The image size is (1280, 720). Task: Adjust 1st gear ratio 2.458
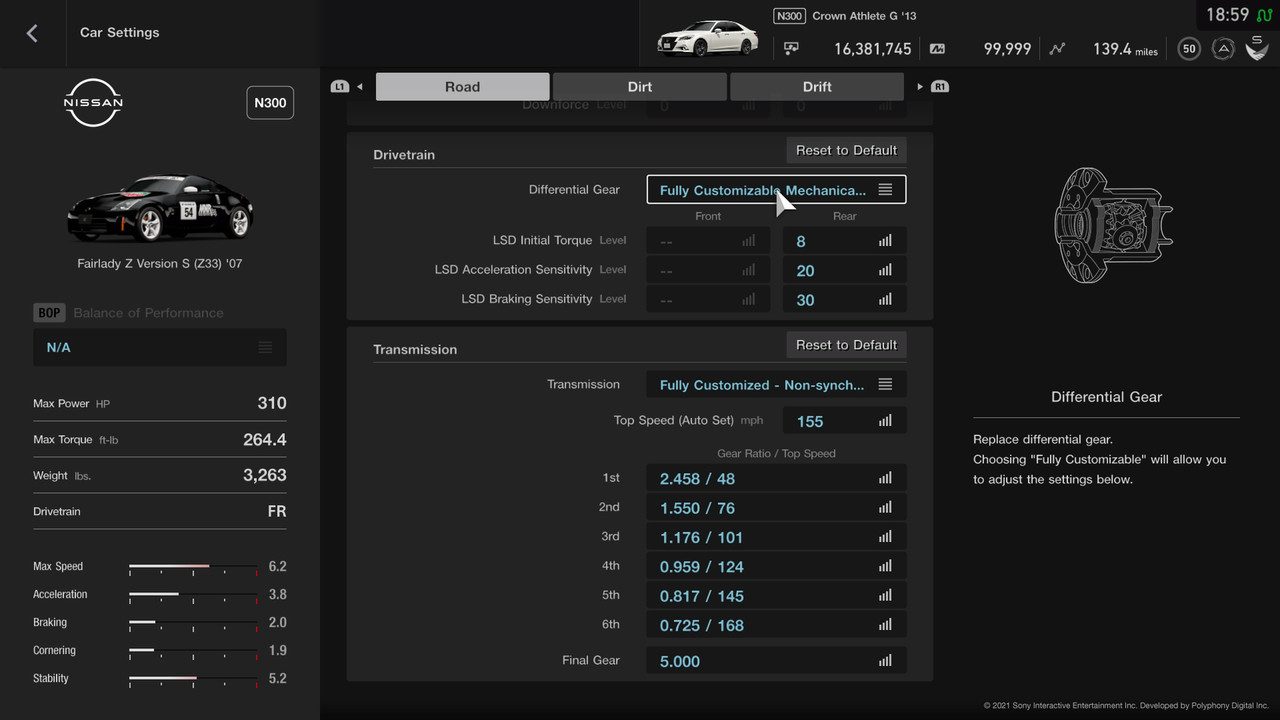tap(777, 478)
